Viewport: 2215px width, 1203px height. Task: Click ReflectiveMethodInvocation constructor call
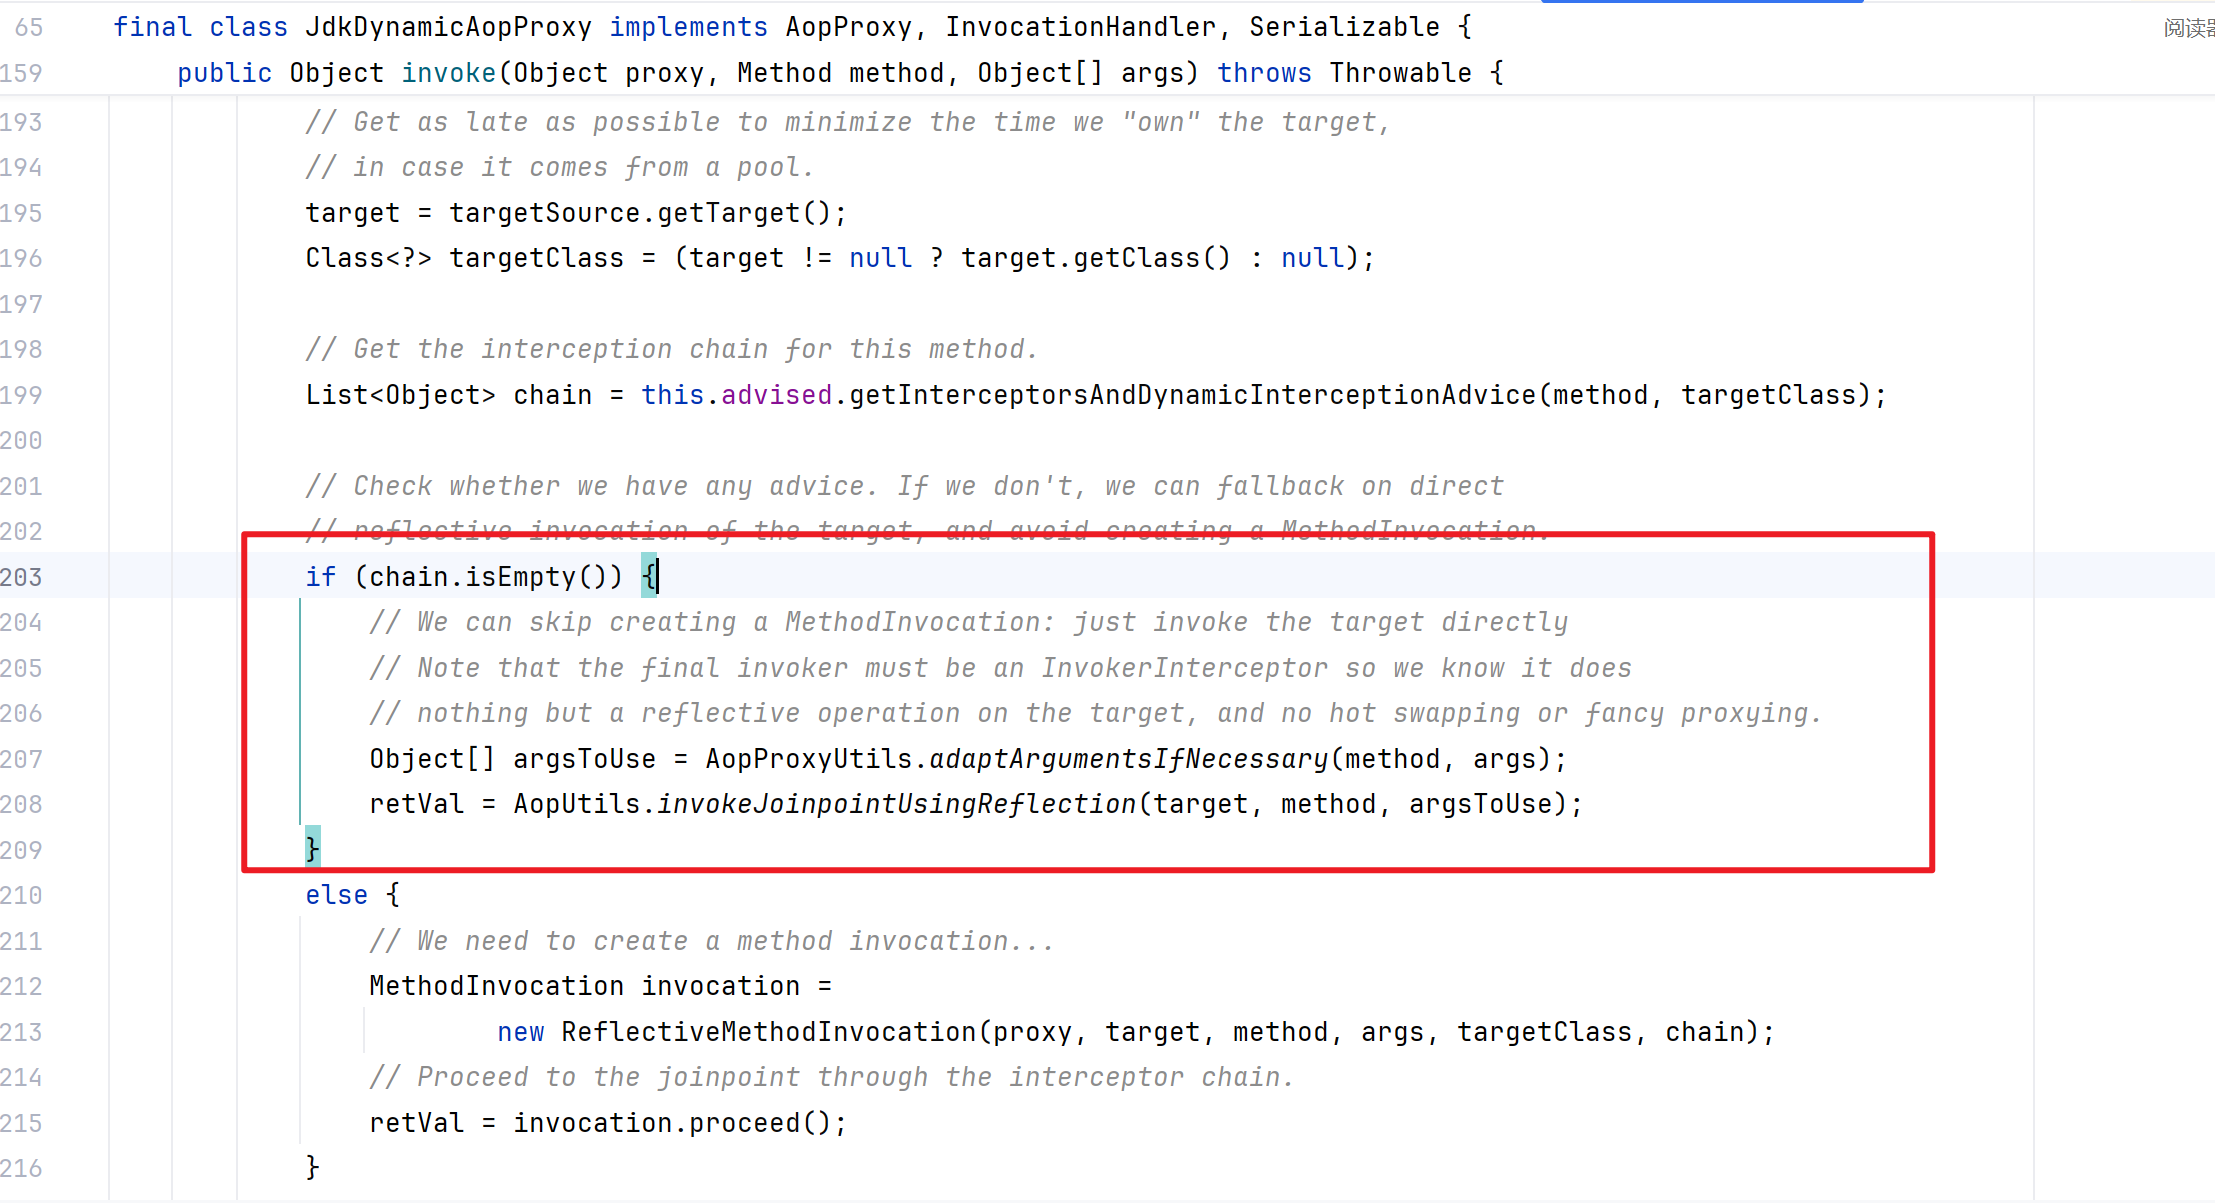coord(769,1032)
